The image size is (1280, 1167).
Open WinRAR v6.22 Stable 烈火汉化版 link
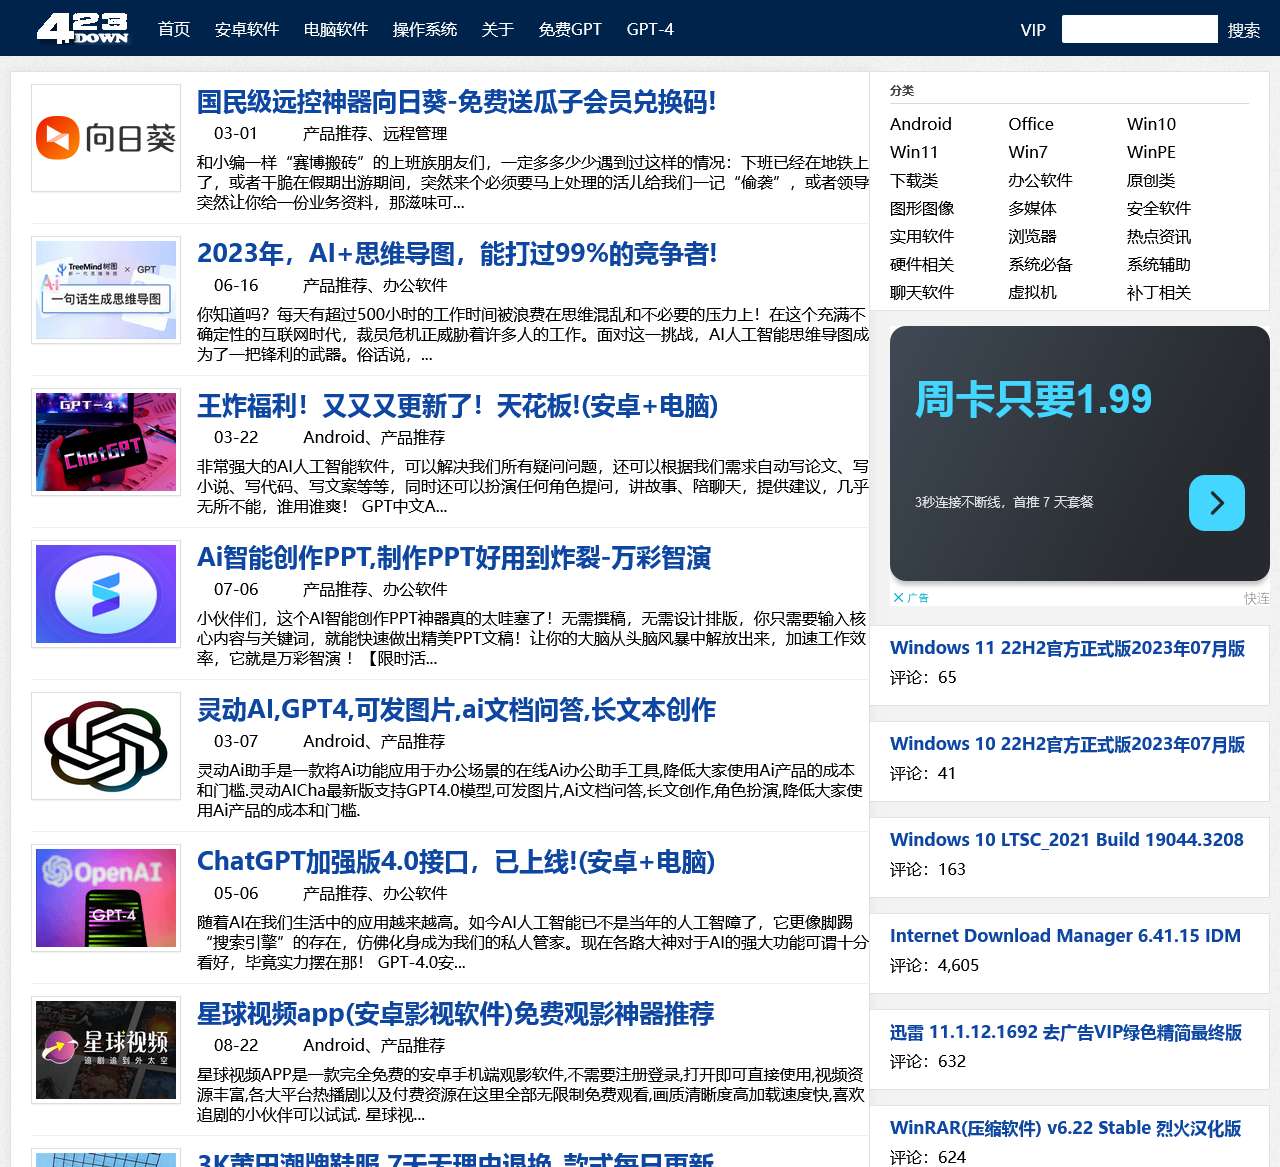tap(1065, 1128)
